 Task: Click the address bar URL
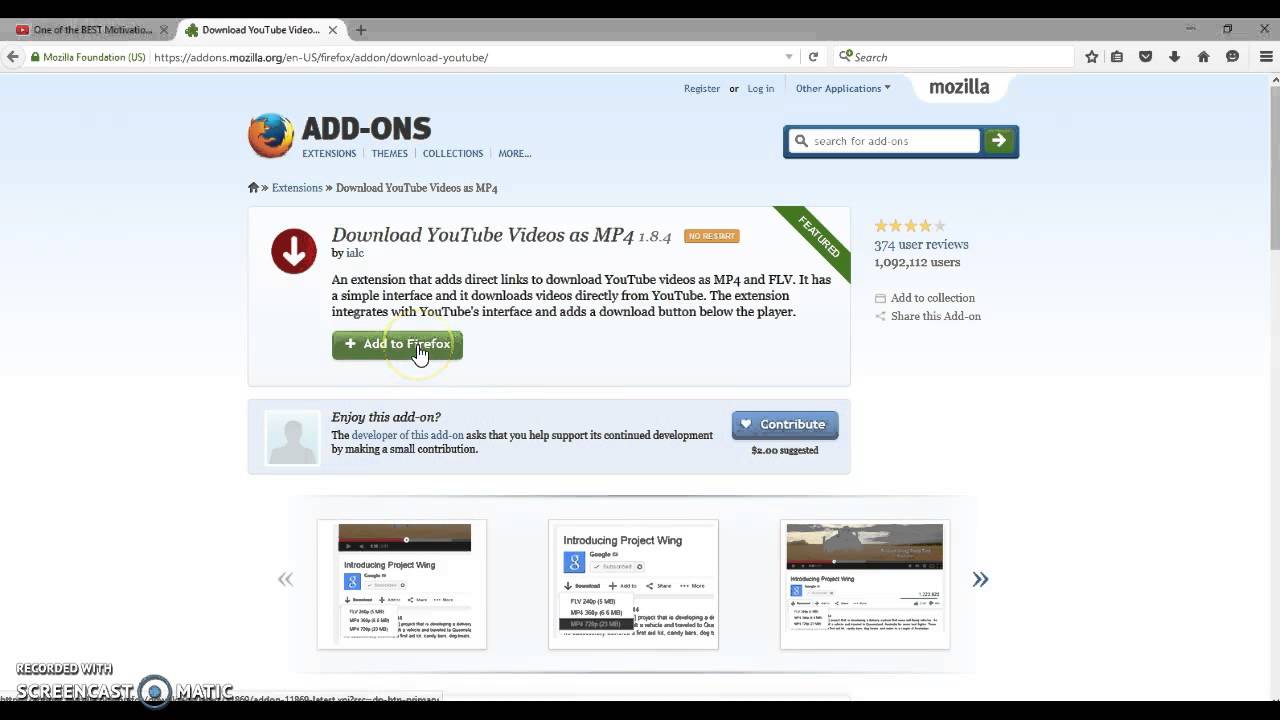pyautogui.click(x=320, y=57)
